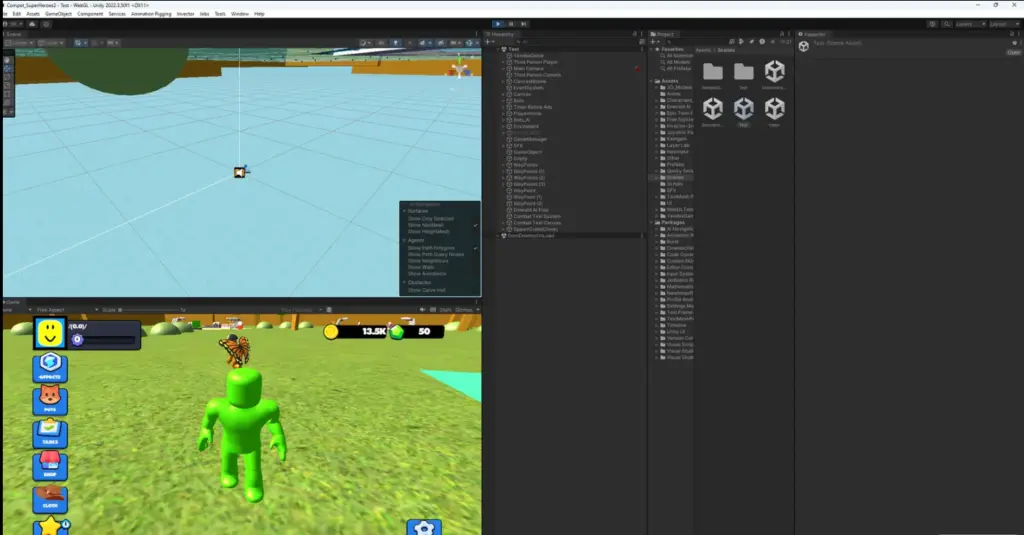Expand the SFX object in Hierarchy

(504, 146)
